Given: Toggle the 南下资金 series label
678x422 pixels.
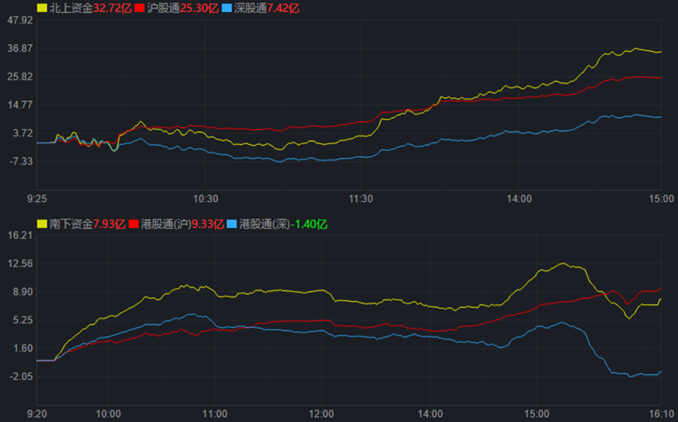Looking at the screenshot, I should (70, 223).
